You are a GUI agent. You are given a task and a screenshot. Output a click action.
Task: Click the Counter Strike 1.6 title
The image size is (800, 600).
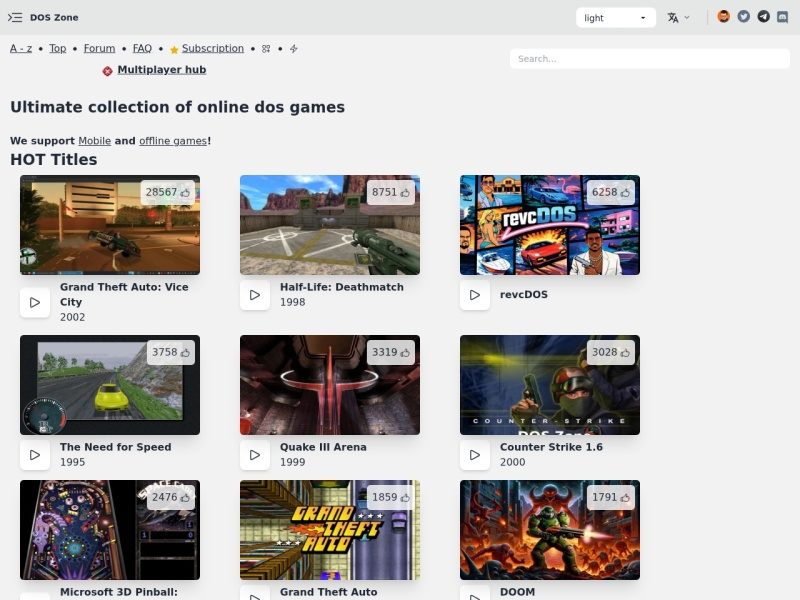click(x=551, y=447)
